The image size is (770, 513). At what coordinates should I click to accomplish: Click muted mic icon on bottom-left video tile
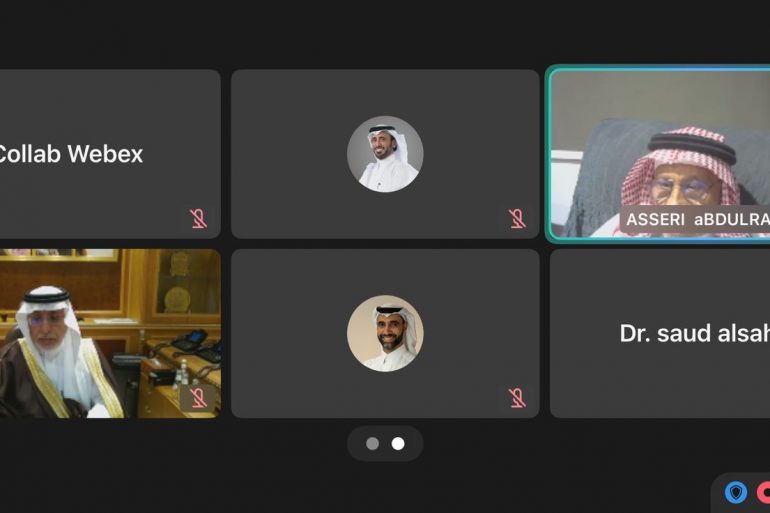coord(198,398)
